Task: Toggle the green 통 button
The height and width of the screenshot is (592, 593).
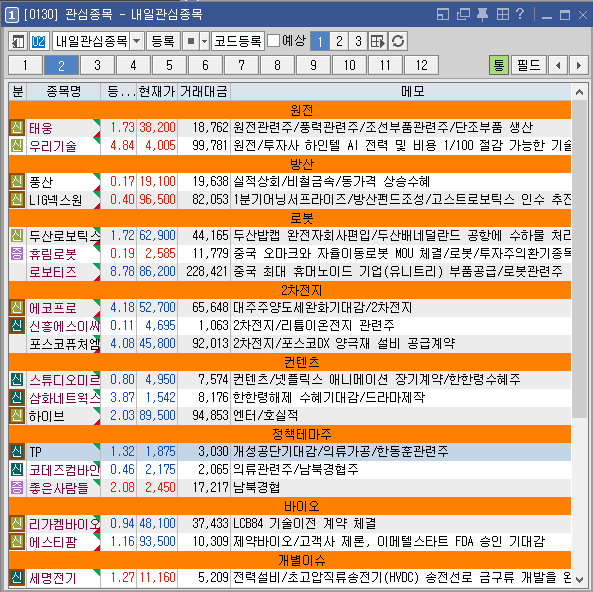Action: coord(498,65)
